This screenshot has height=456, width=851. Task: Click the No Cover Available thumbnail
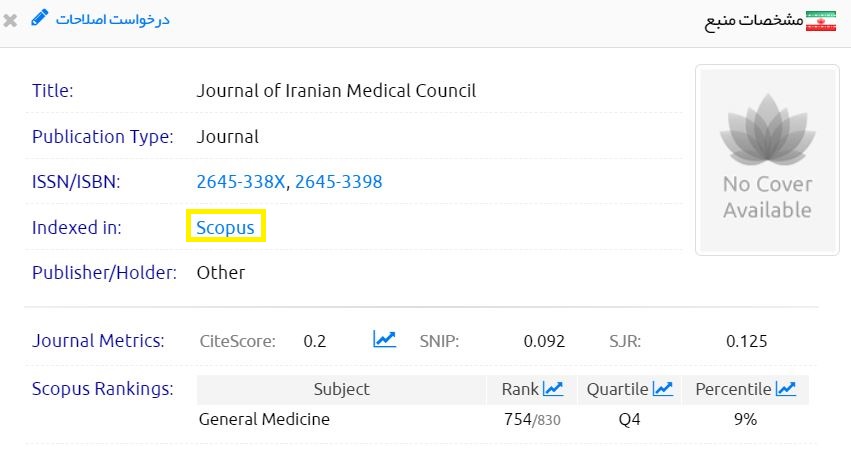pyautogui.click(x=767, y=160)
